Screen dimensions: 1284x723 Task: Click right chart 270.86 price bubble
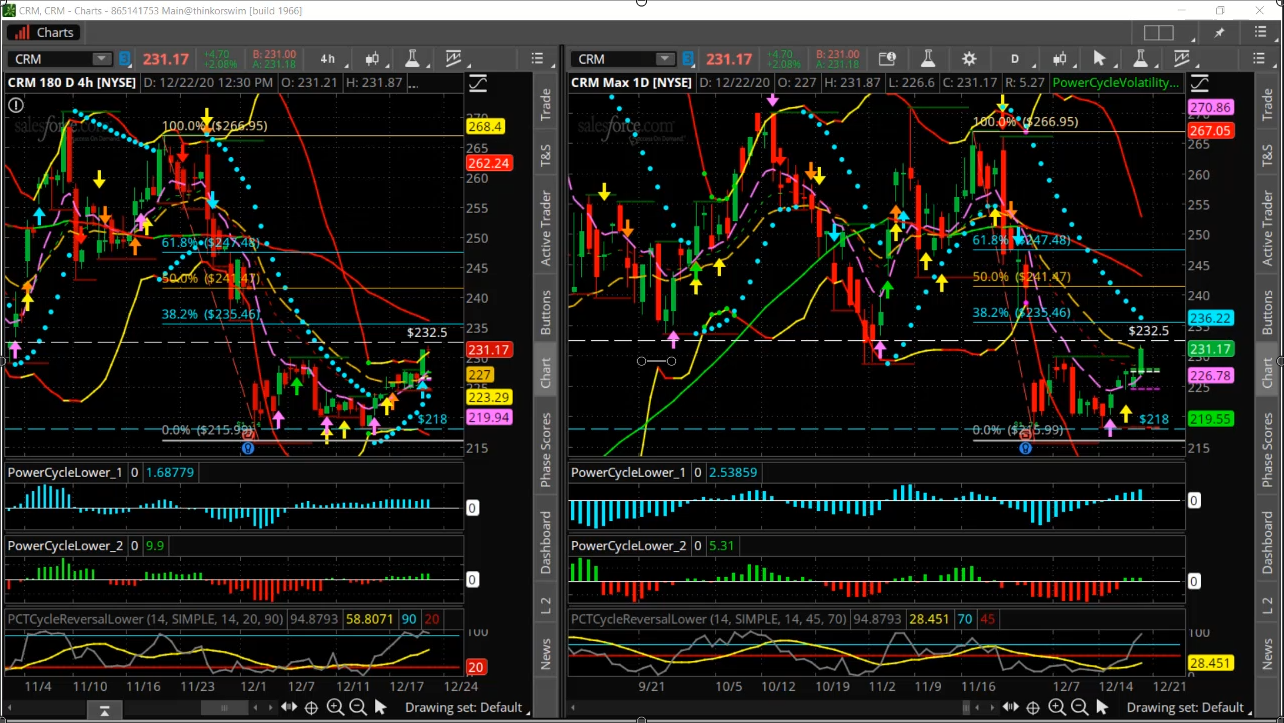(x=1210, y=107)
